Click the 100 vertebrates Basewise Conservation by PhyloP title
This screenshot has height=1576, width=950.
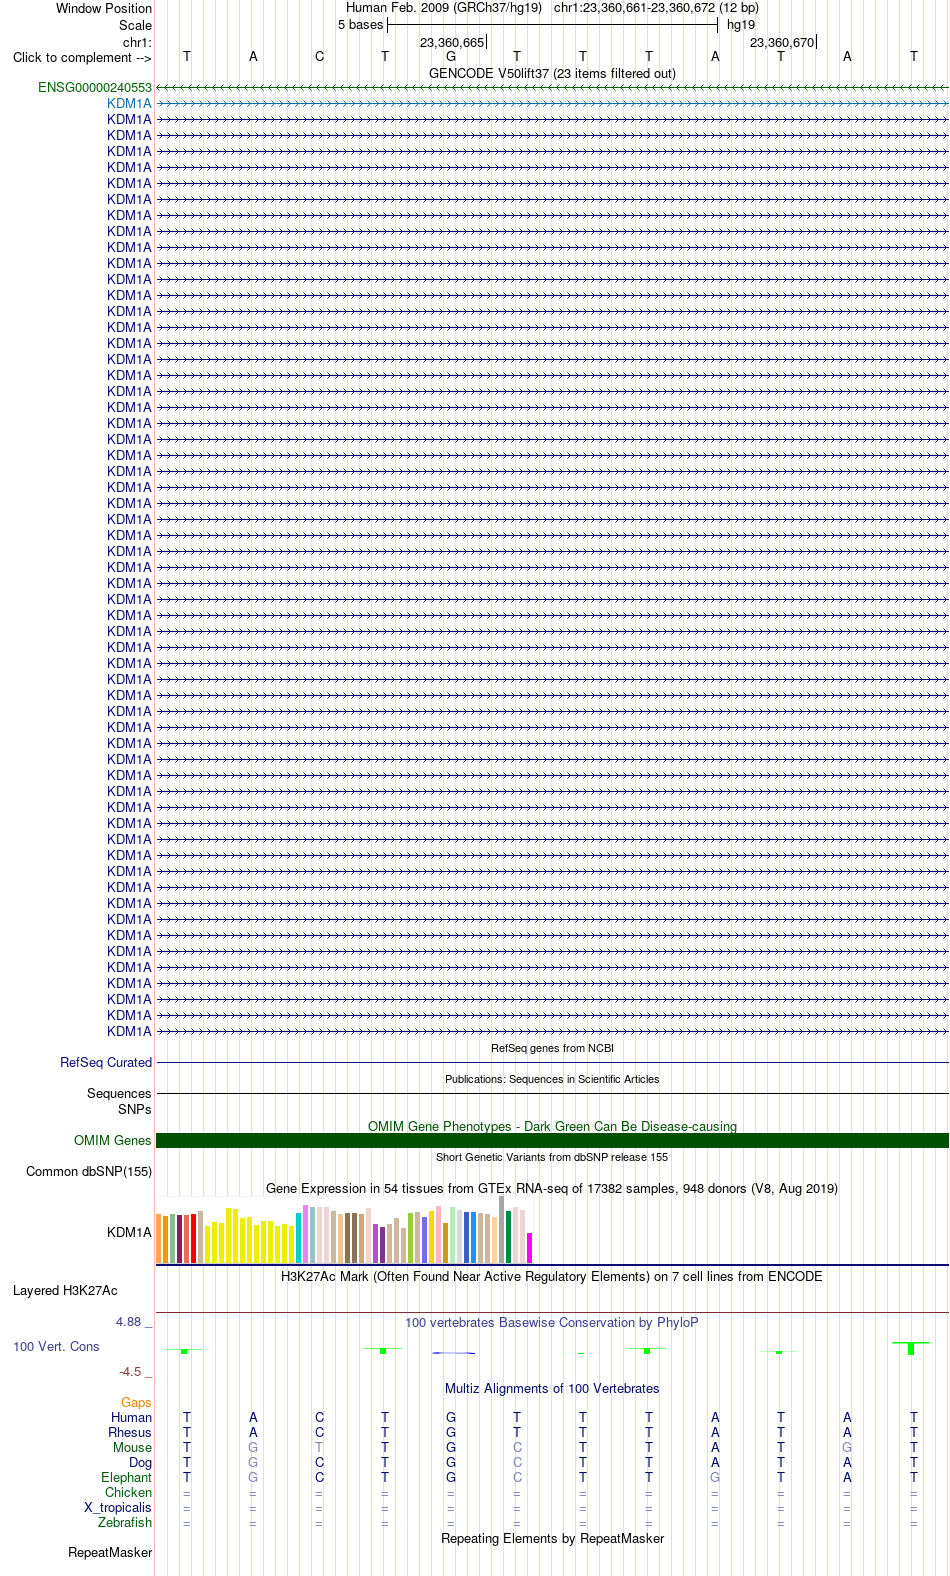552,1323
